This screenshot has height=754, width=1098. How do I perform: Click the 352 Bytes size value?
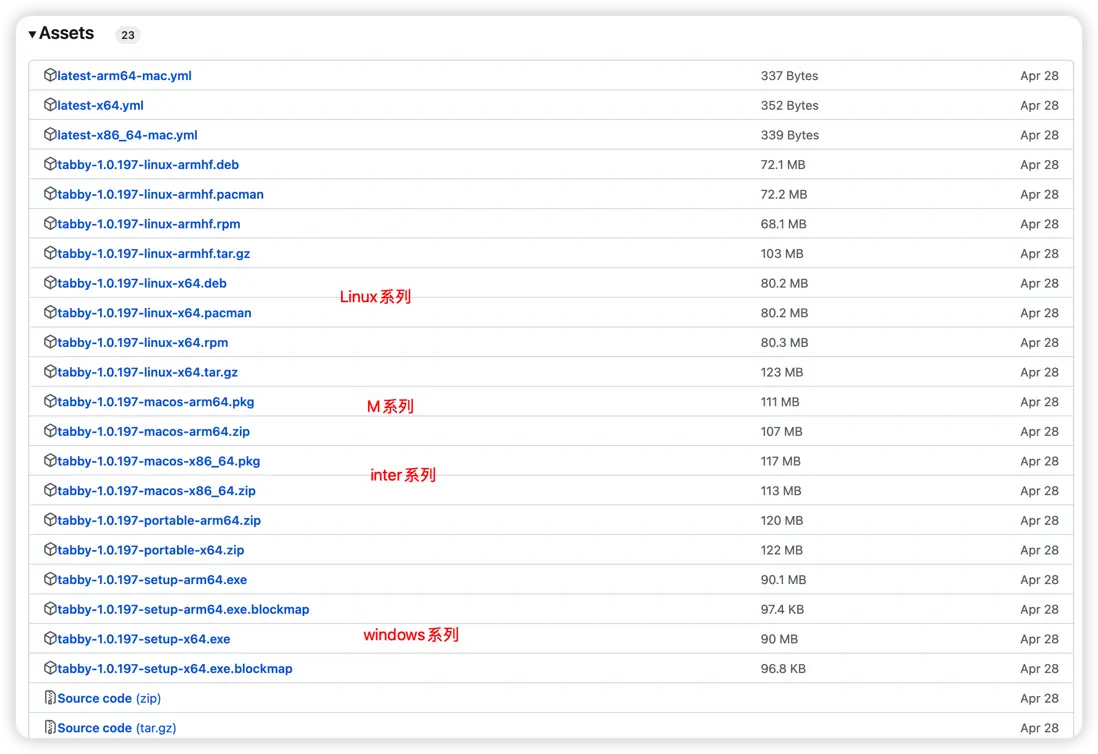click(x=789, y=106)
